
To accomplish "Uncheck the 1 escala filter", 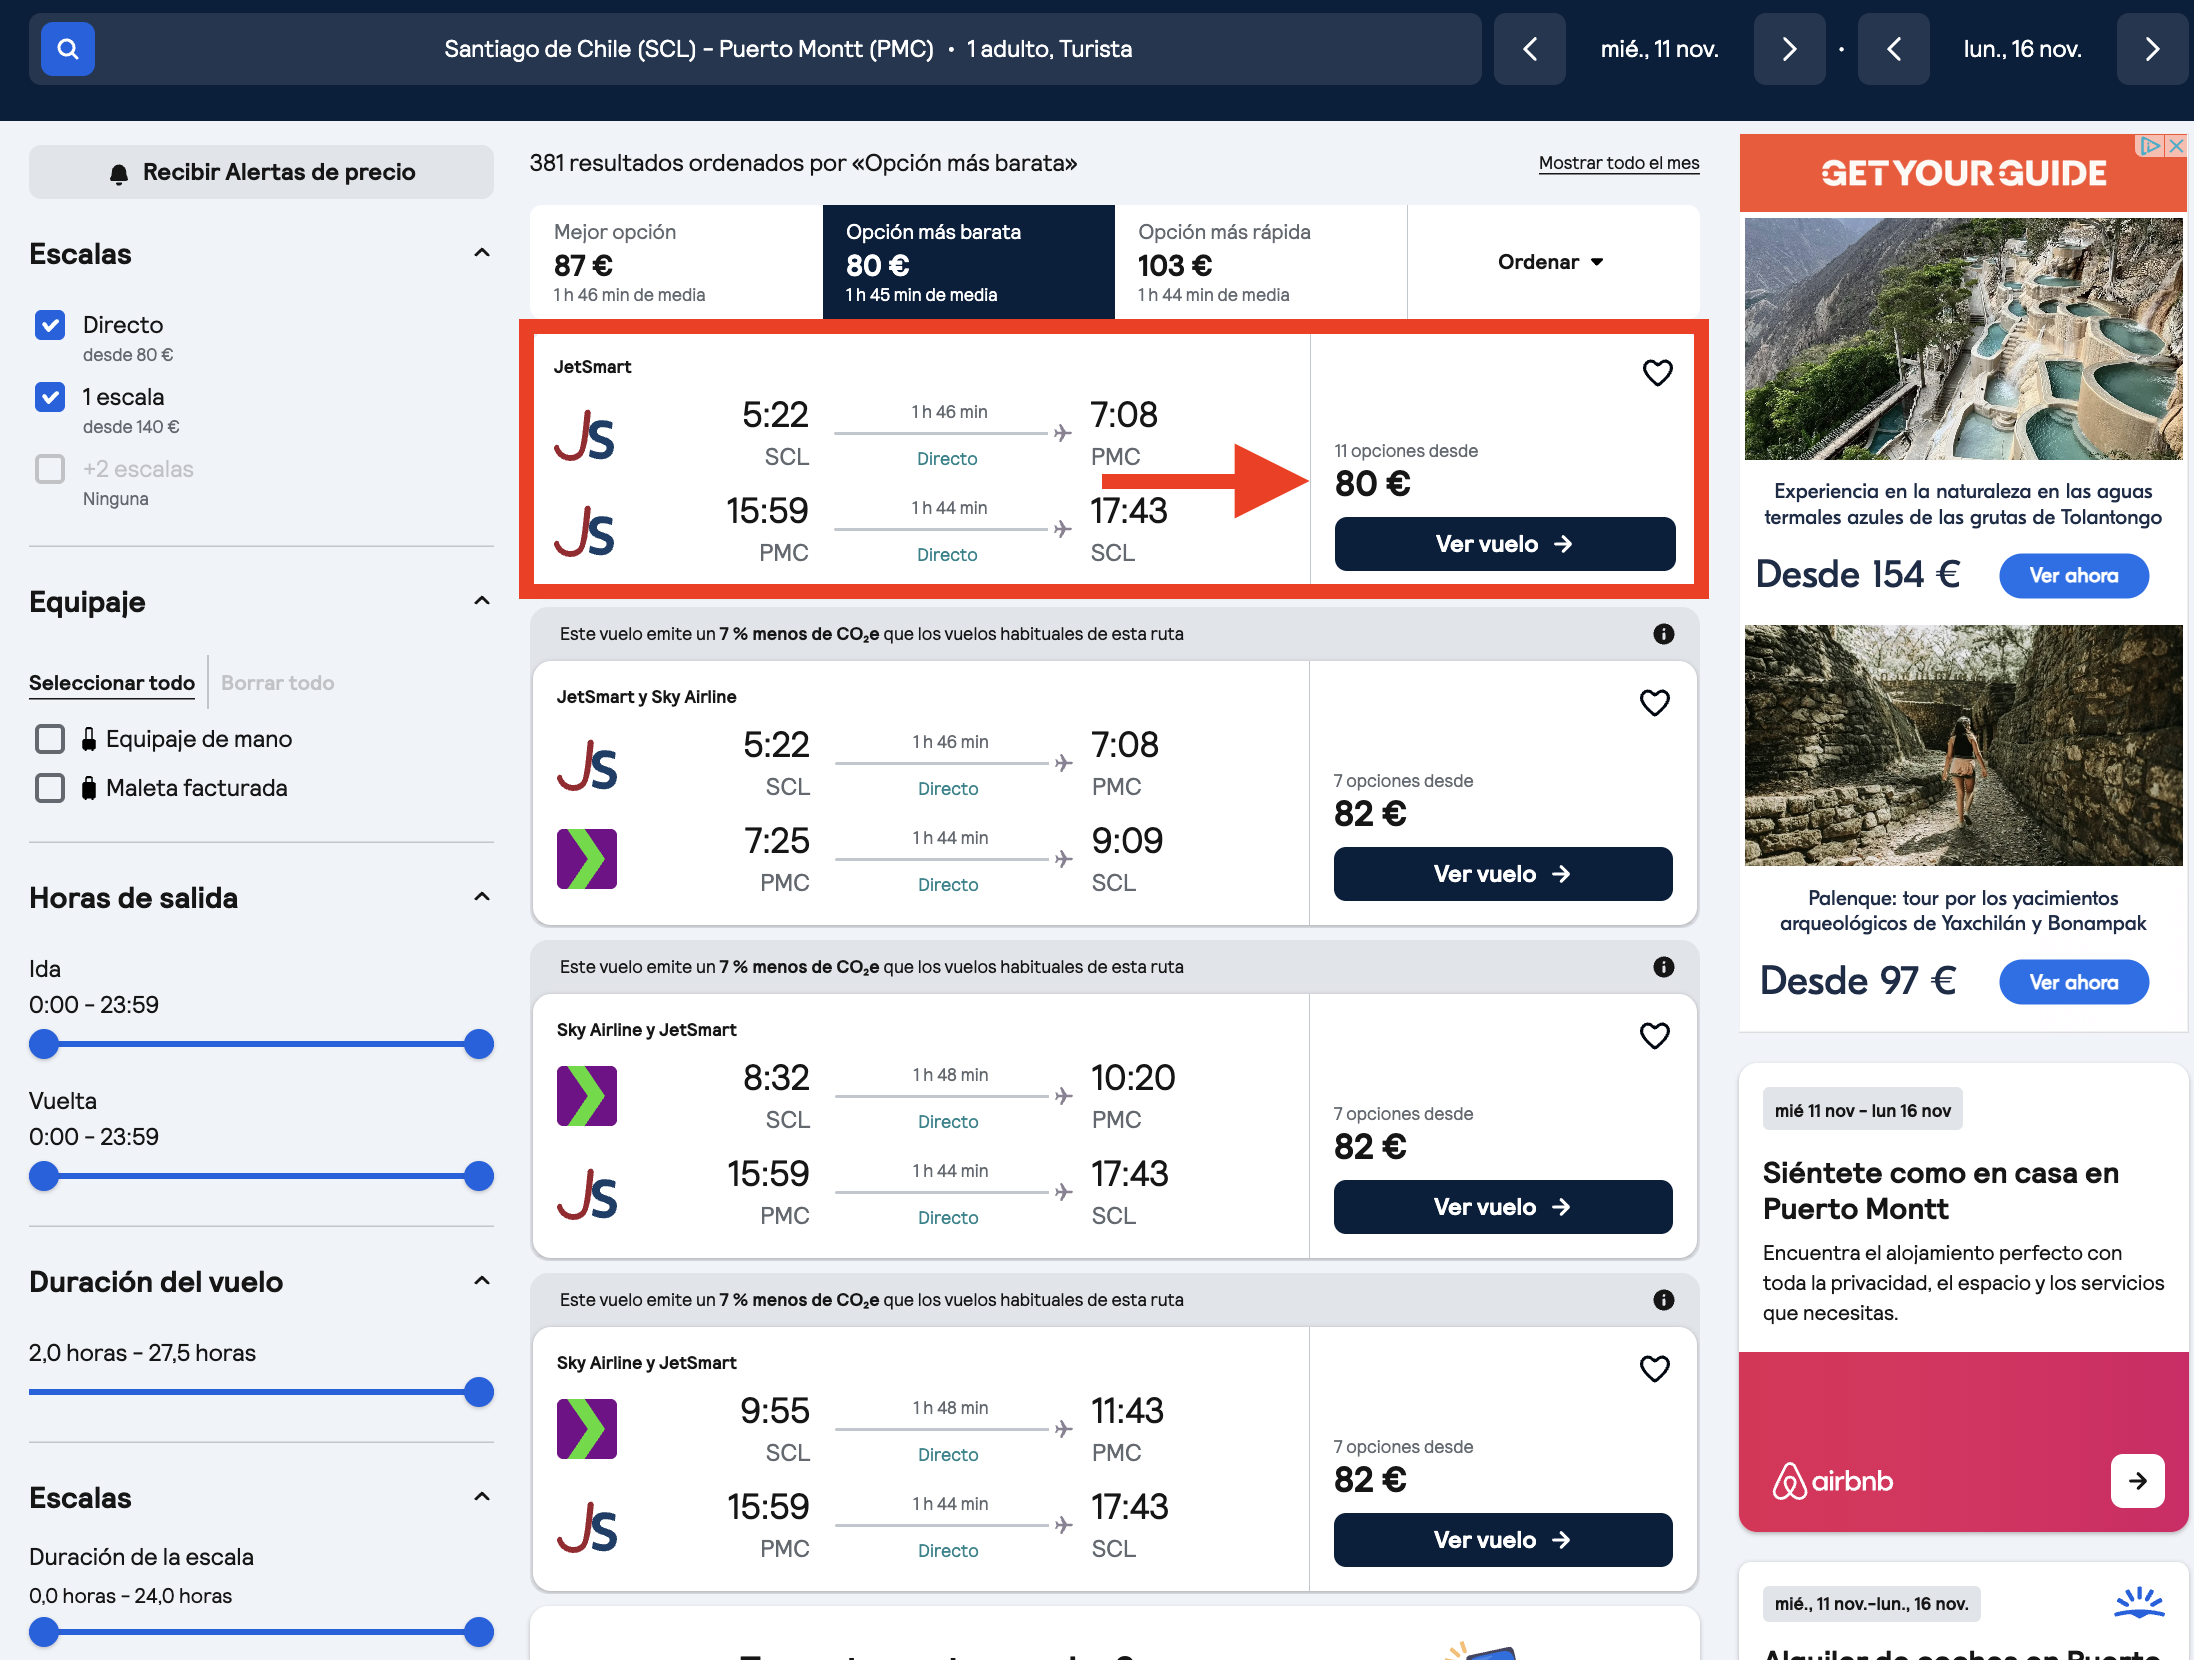I will [50, 397].
